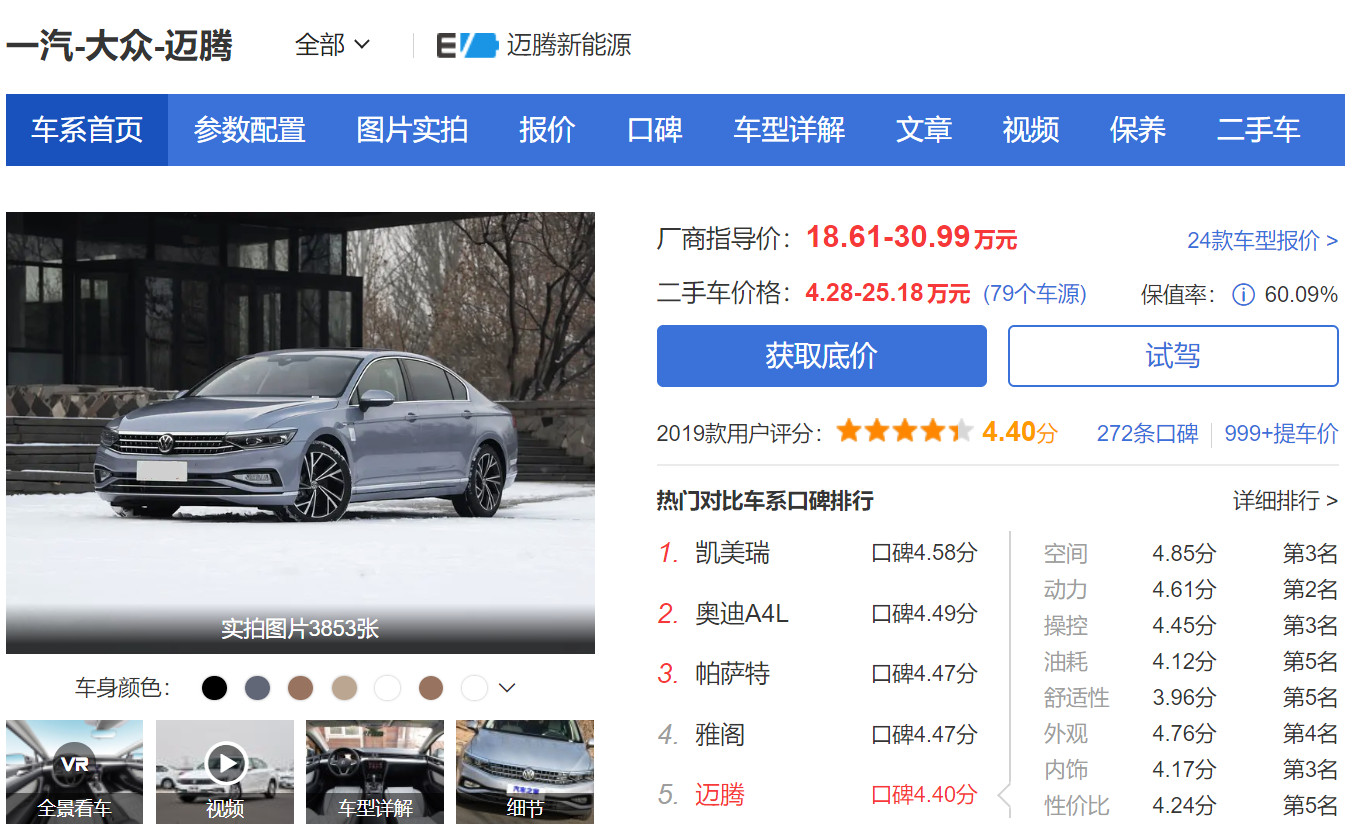Click the 4.40分 user rating score
This screenshot has width=1345, height=836.
(x=1019, y=432)
